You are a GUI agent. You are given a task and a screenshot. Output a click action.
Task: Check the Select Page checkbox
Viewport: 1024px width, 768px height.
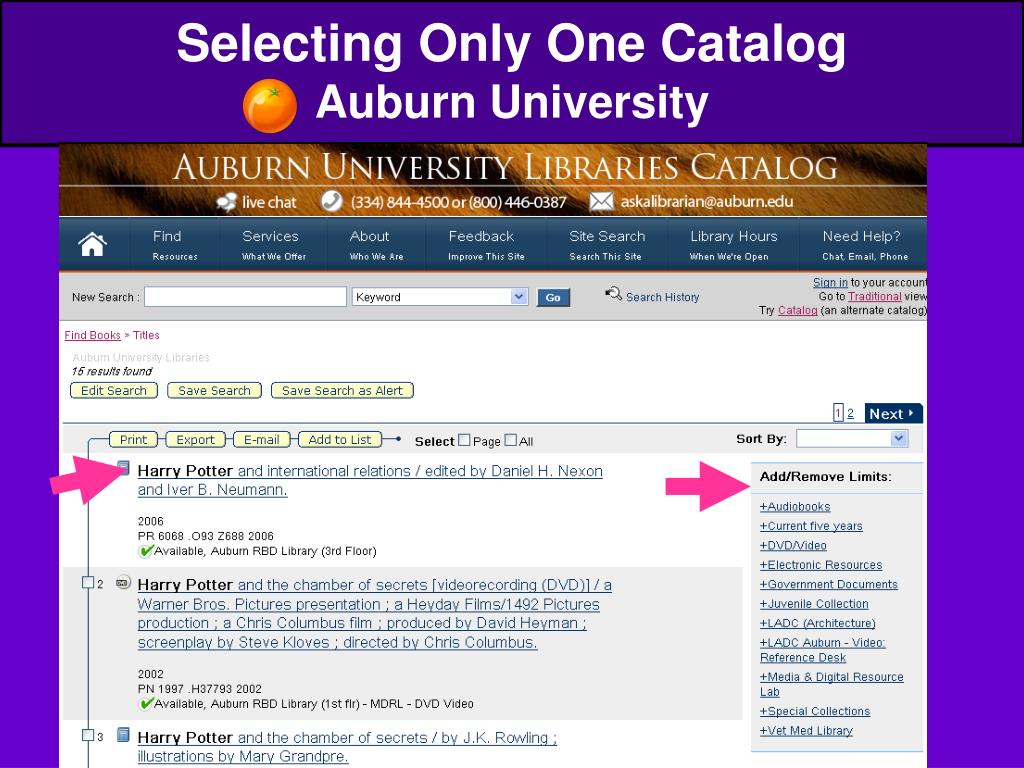[x=464, y=440]
